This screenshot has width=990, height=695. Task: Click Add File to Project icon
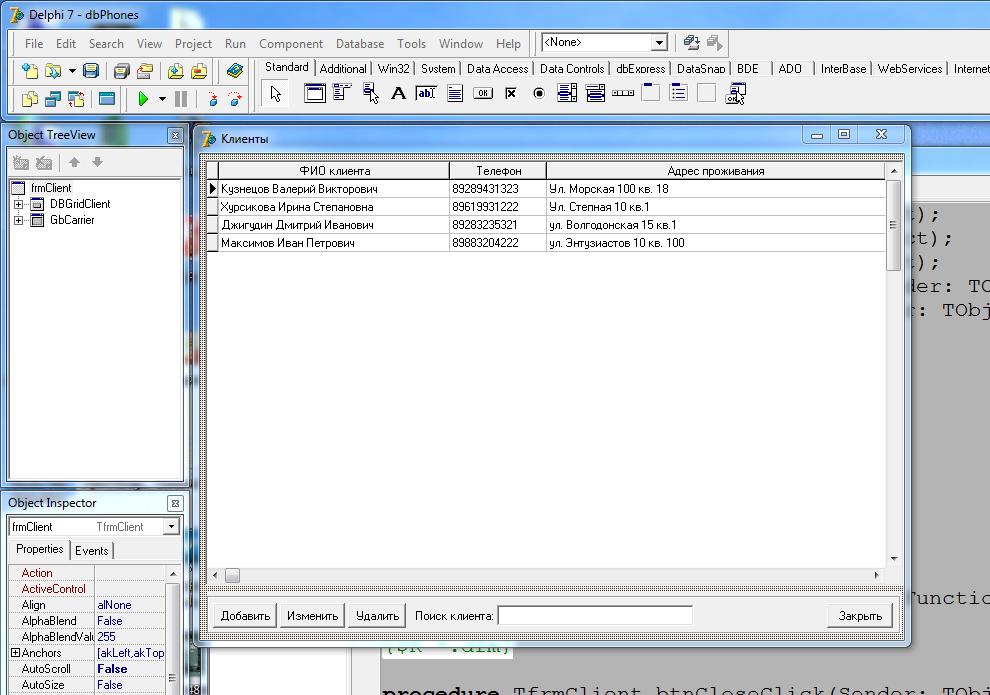click(176, 71)
